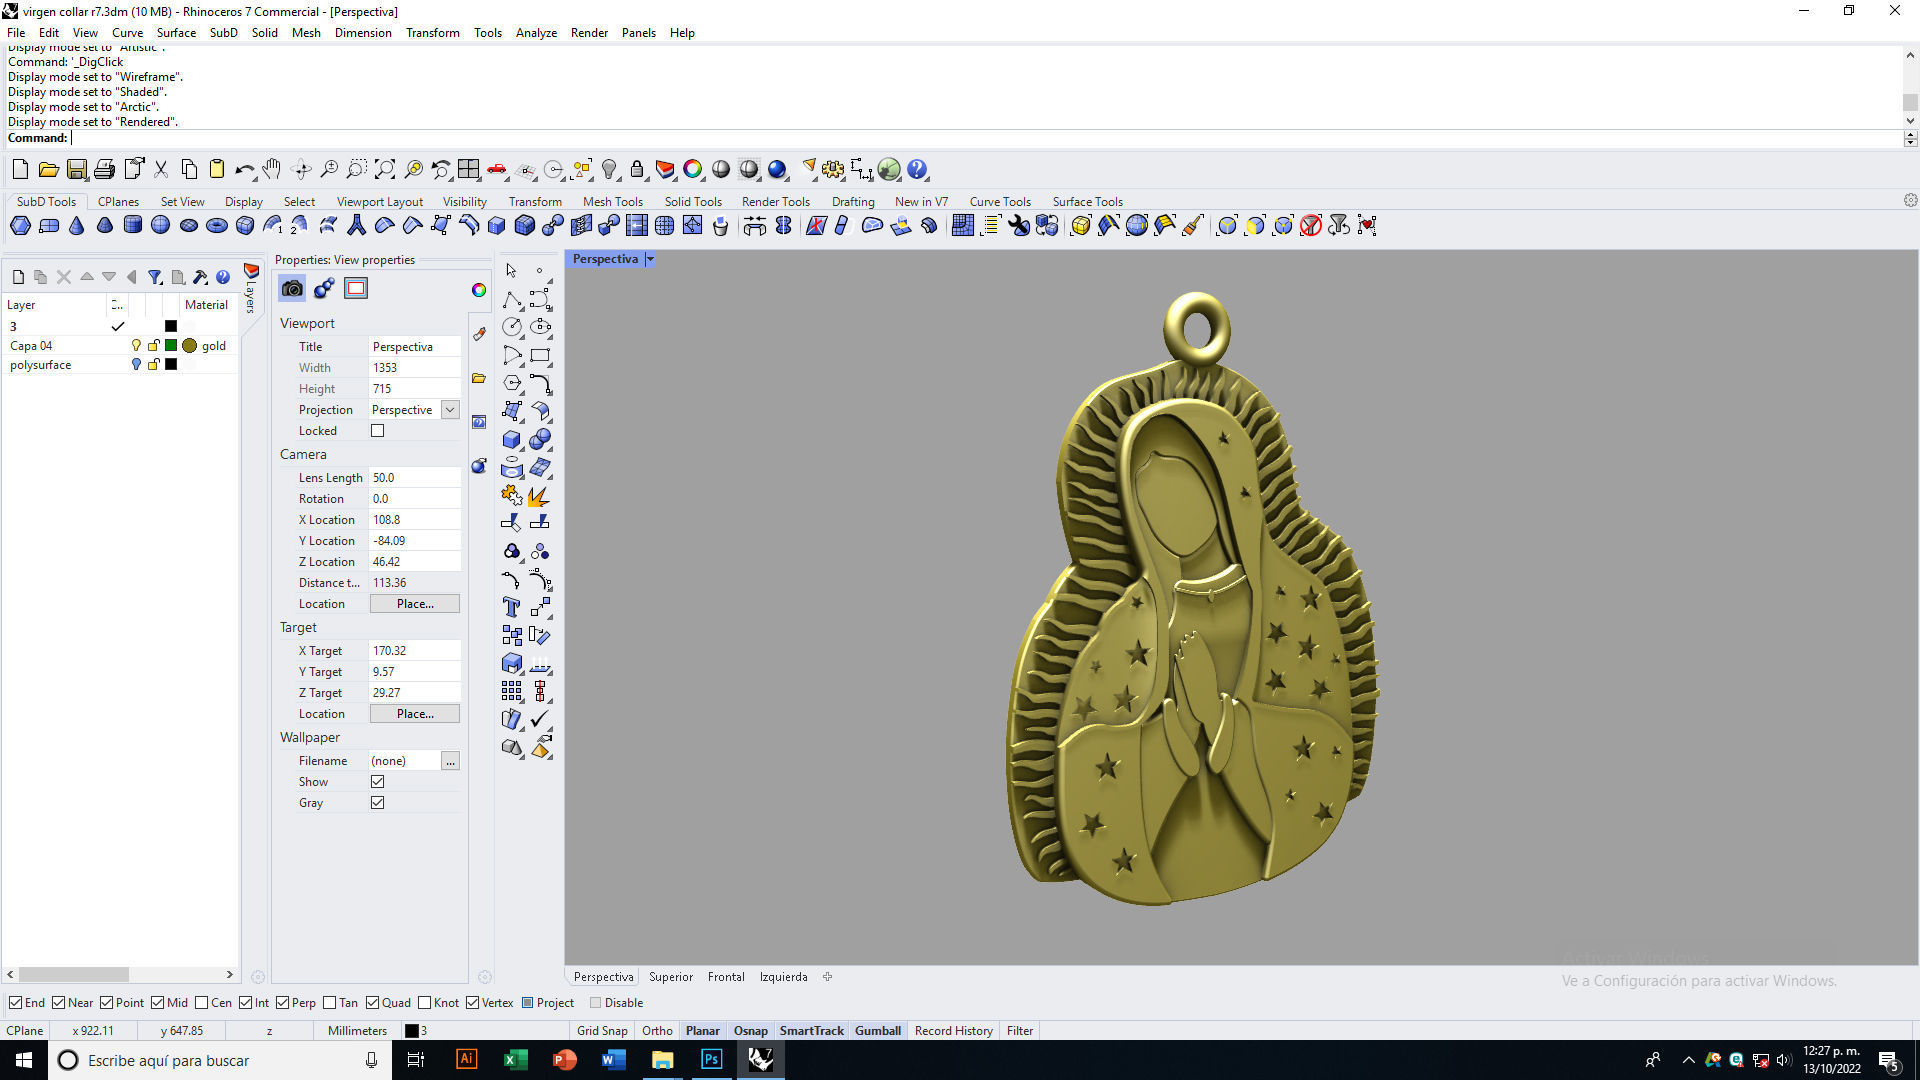
Task: Save the document with the floppy icon
Action: (x=76, y=170)
